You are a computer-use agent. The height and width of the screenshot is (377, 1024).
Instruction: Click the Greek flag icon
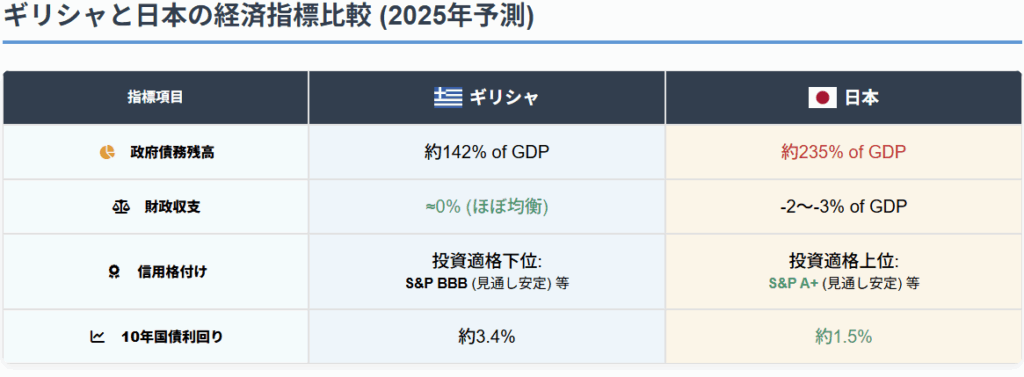tap(447, 97)
